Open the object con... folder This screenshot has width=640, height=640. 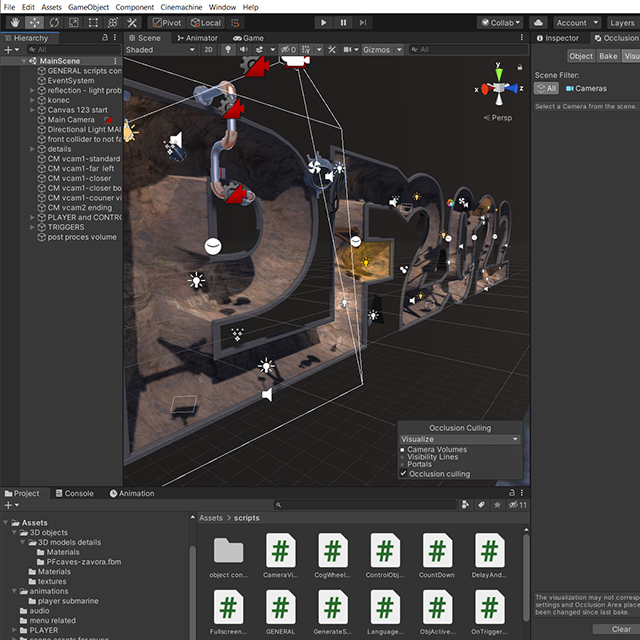pyautogui.click(x=228, y=557)
